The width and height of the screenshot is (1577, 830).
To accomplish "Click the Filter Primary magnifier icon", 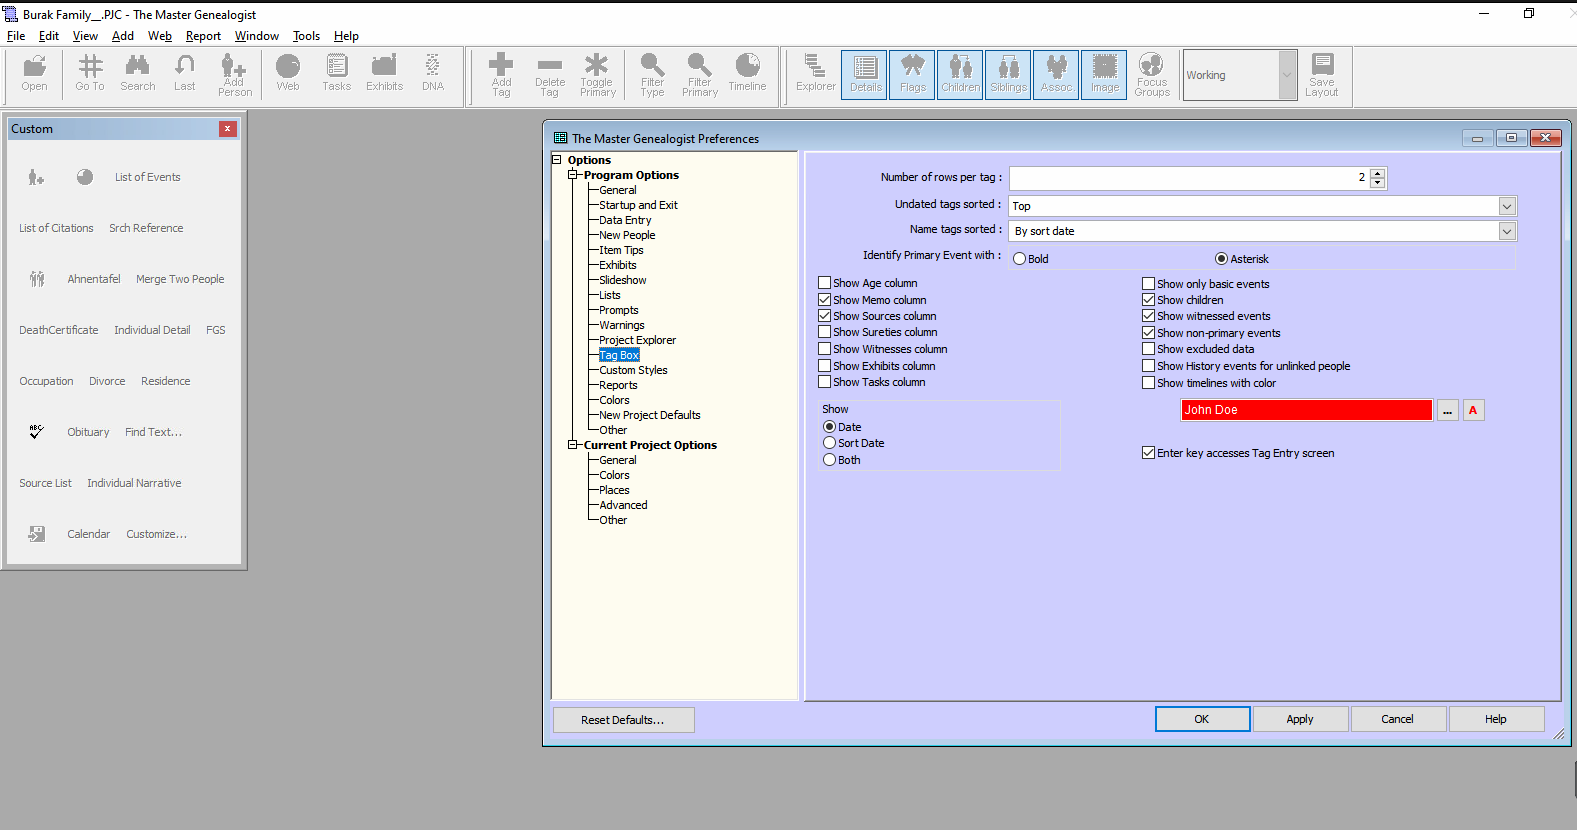I will (x=700, y=75).
